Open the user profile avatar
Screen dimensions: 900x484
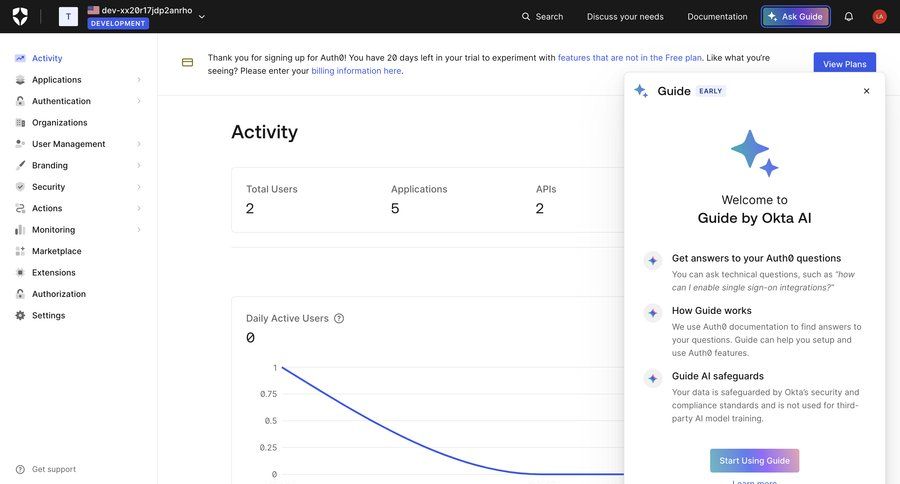coord(879,17)
